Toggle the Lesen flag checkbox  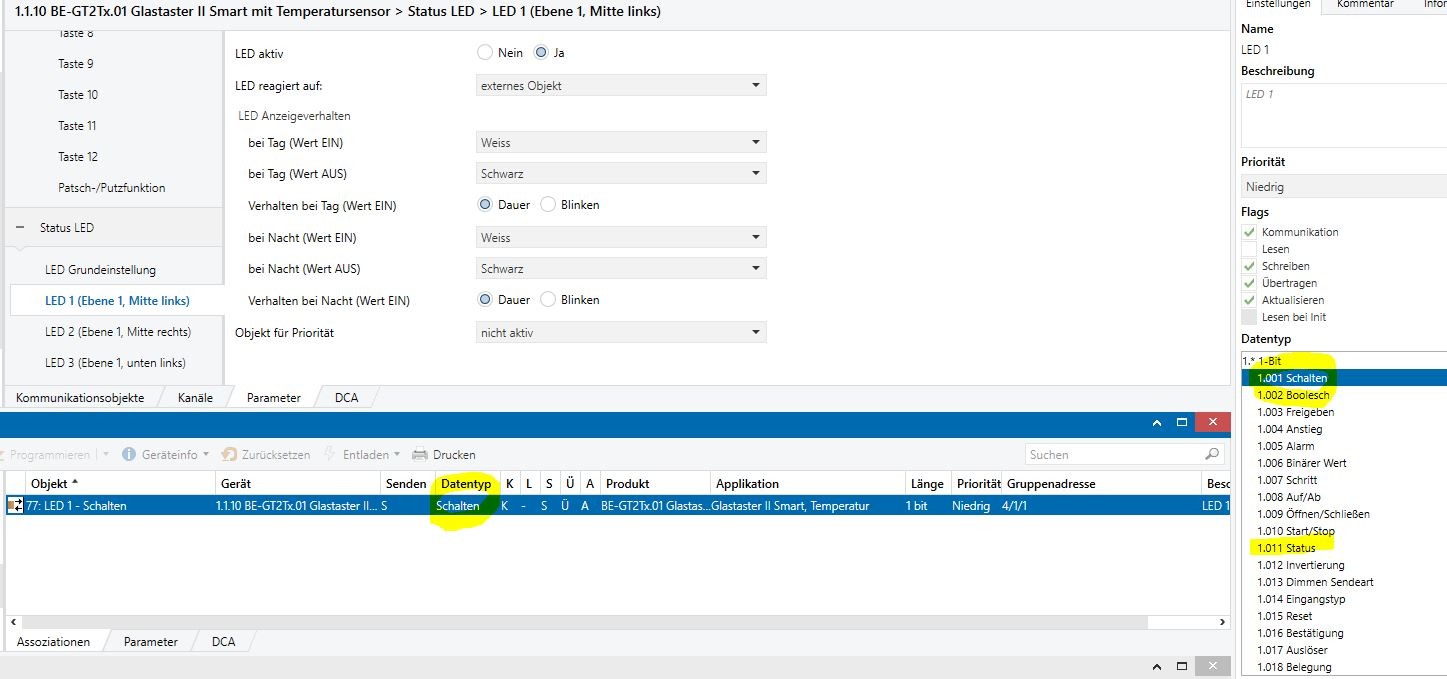click(1249, 249)
